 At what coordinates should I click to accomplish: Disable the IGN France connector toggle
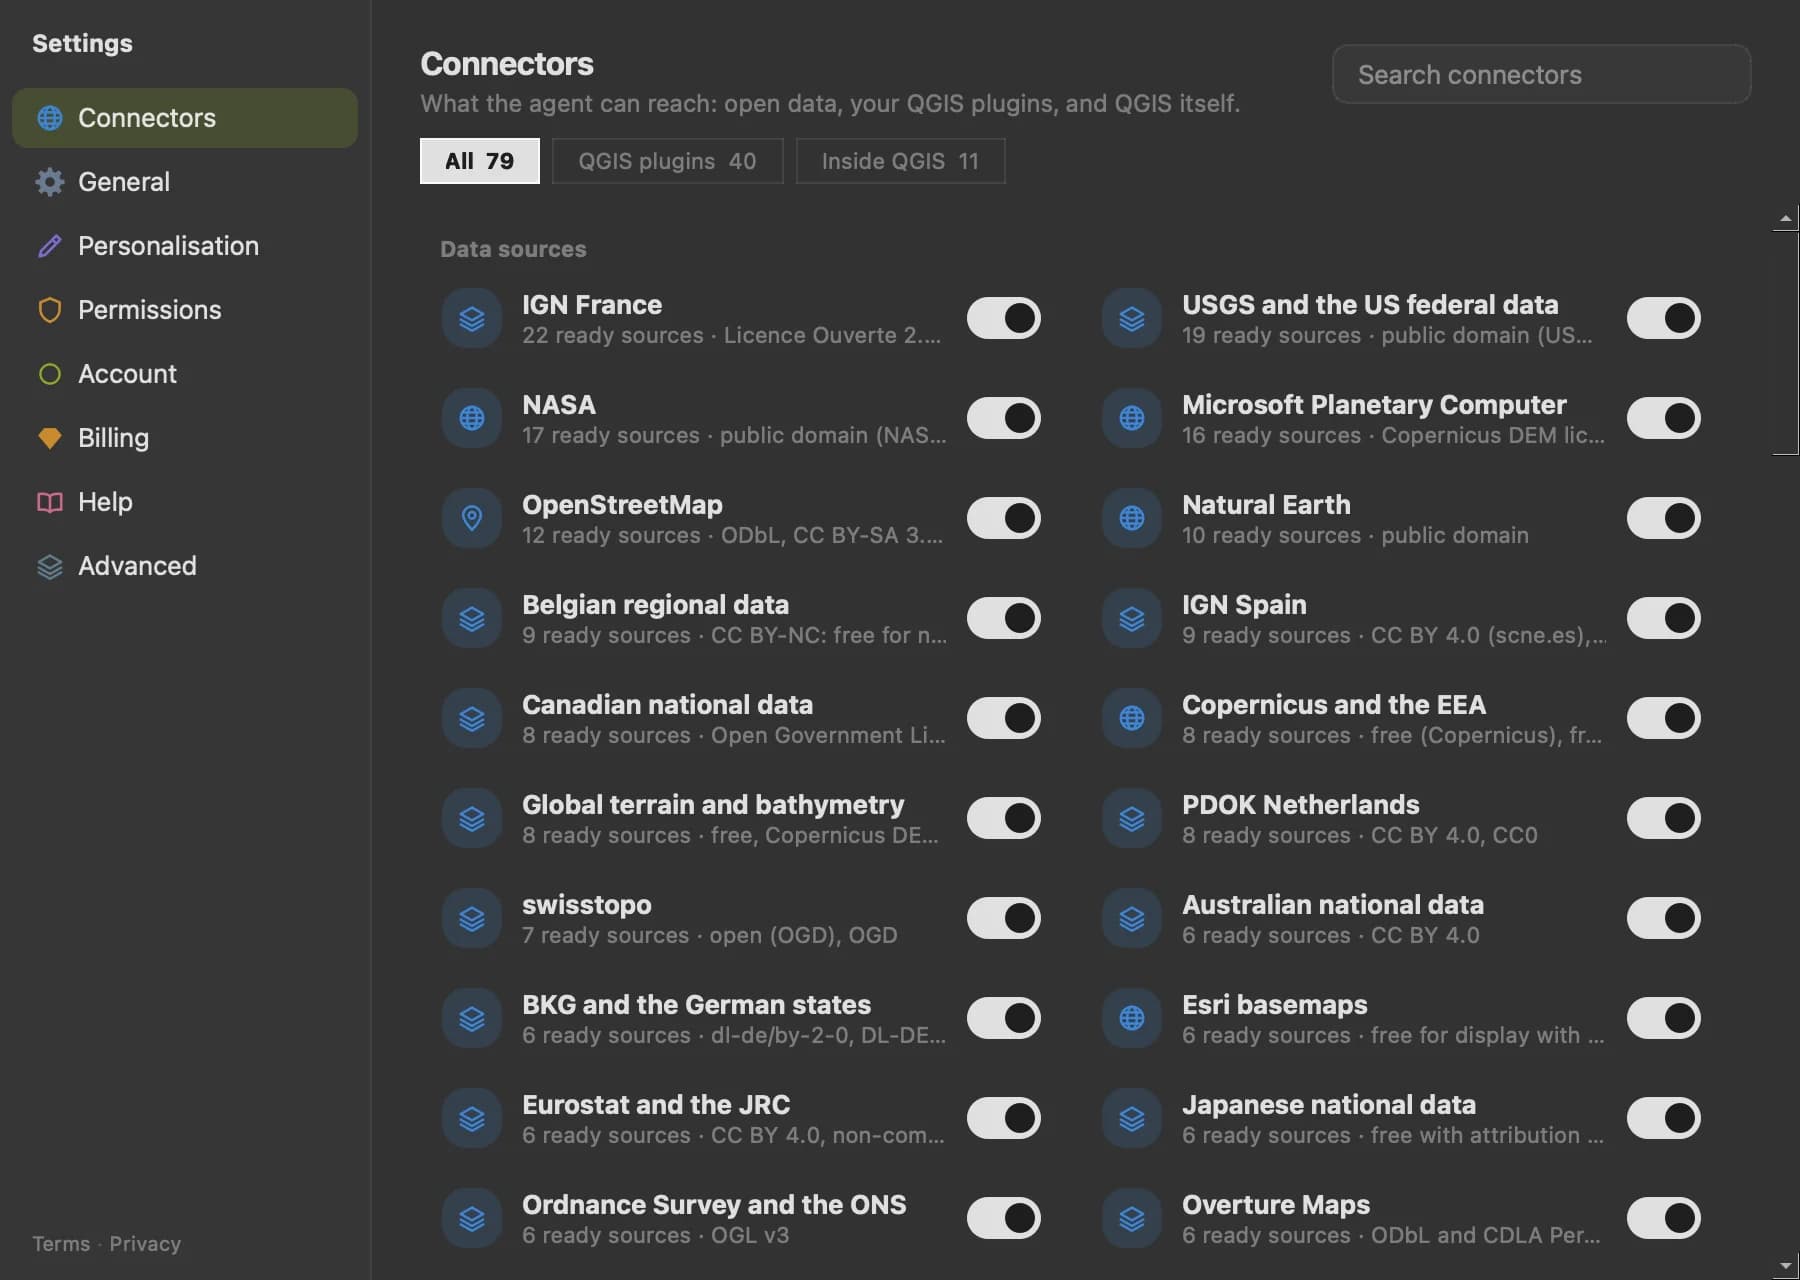tap(1004, 318)
